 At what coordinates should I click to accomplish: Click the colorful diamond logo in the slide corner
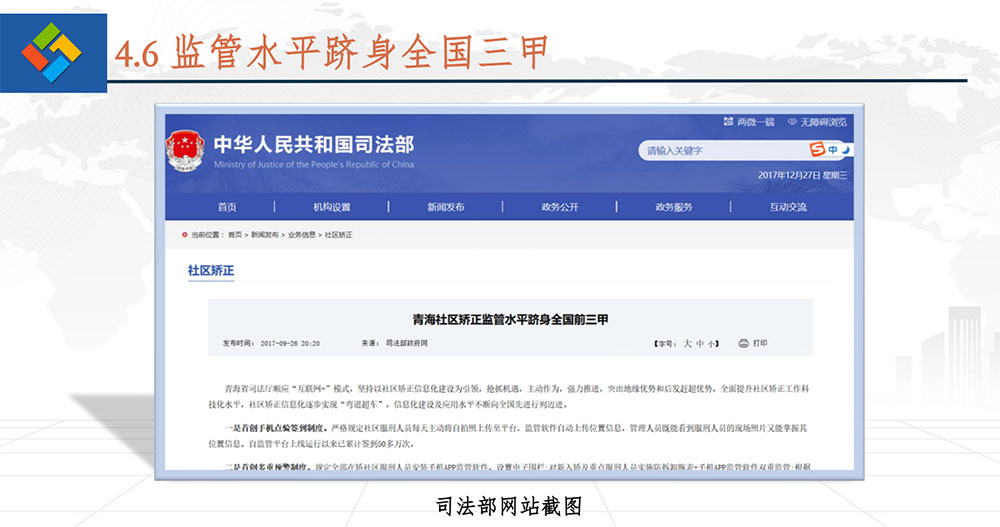[x=51, y=52]
